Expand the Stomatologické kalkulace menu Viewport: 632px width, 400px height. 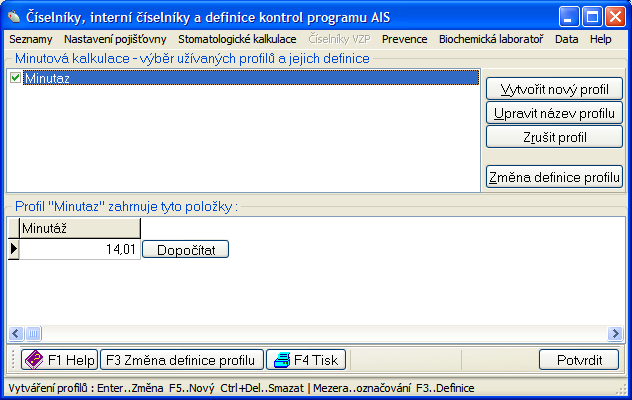click(237, 39)
